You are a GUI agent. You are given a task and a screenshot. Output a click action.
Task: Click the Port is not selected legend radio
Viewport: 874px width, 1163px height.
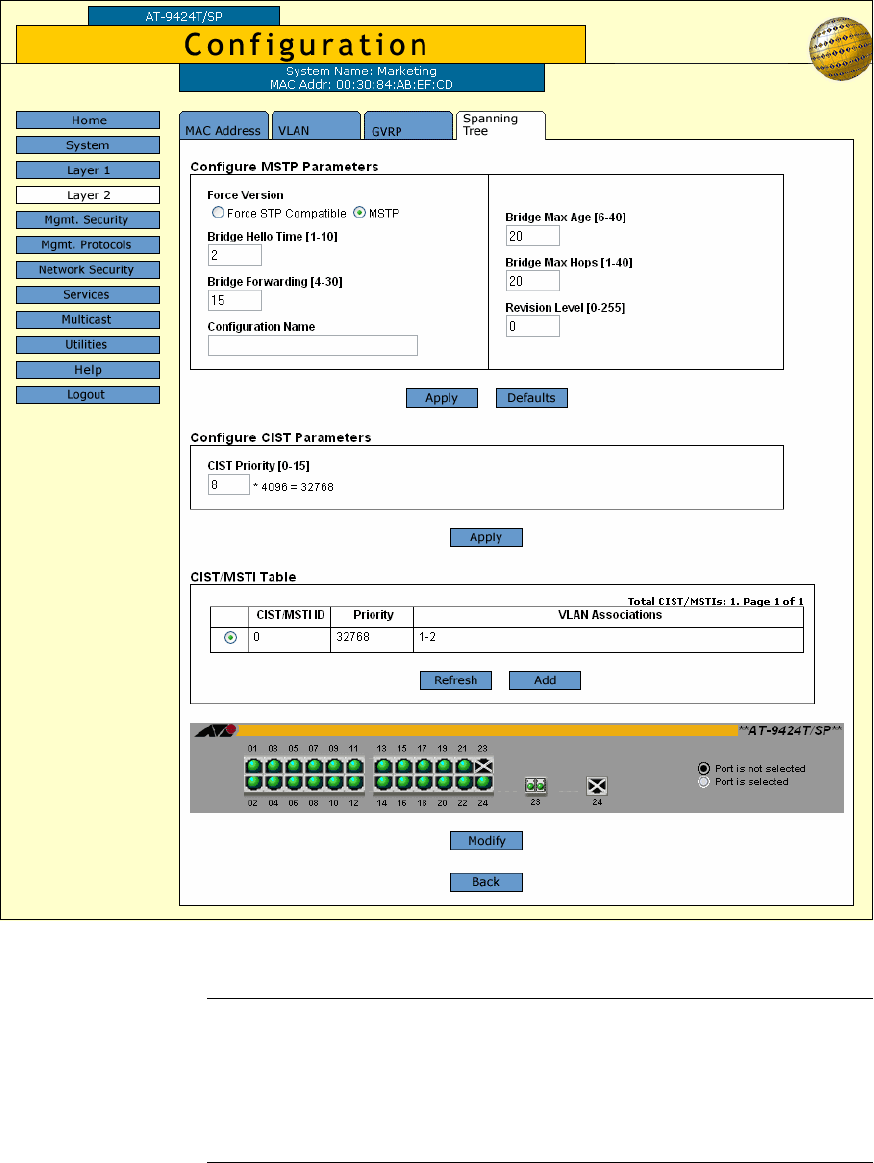click(704, 768)
